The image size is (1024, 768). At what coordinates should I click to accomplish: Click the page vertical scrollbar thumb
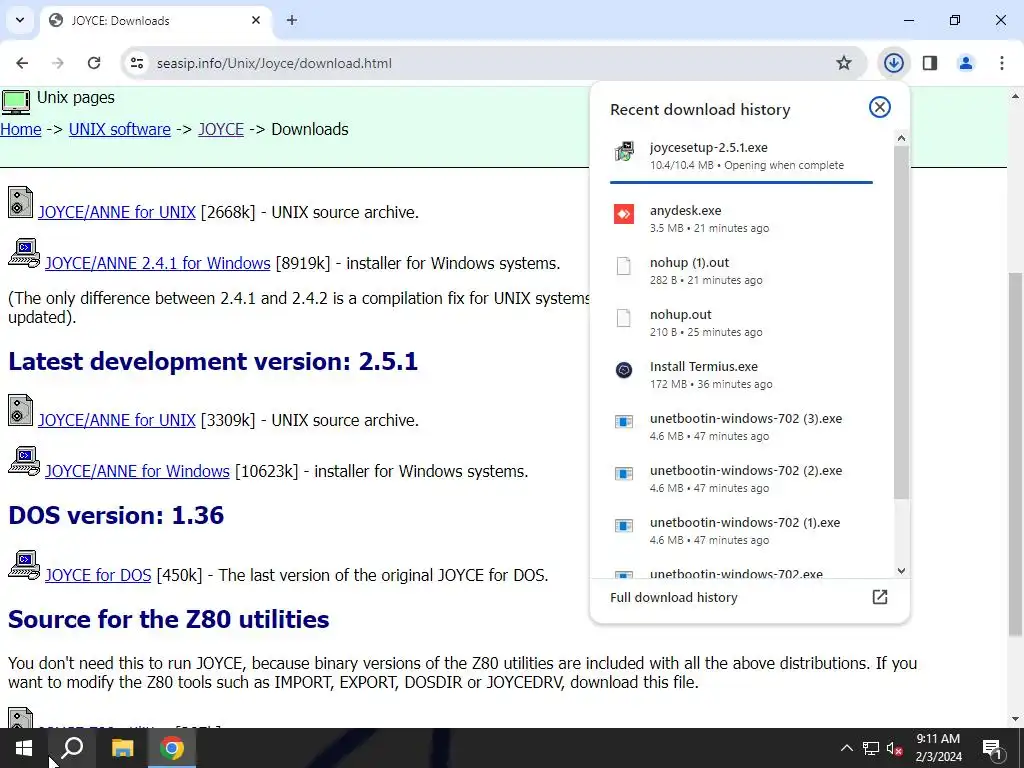pyautogui.click(x=1015, y=454)
